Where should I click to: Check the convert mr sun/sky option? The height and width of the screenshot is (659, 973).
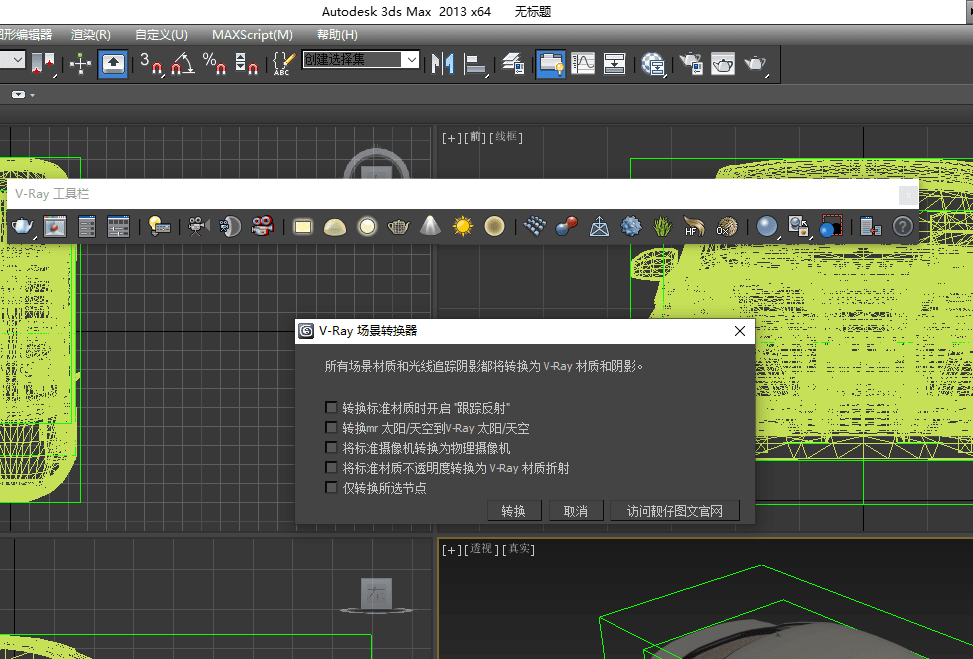tap(331, 428)
